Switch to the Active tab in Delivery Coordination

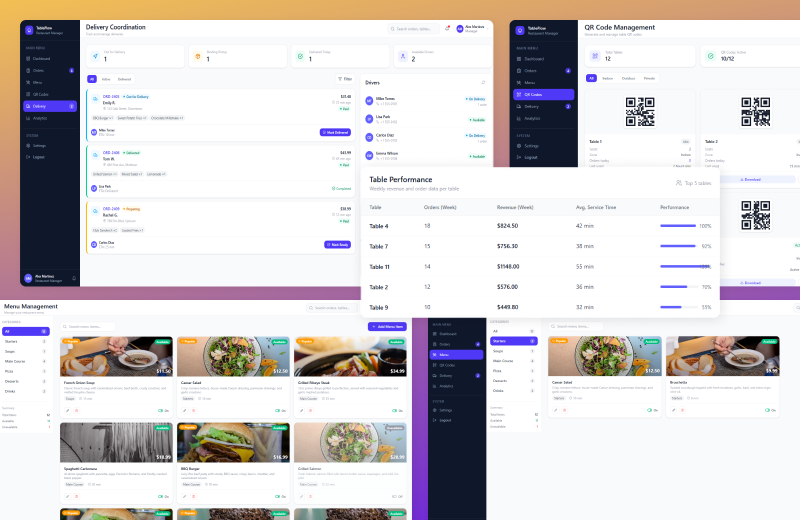pyautogui.click(x=106, y=78)
